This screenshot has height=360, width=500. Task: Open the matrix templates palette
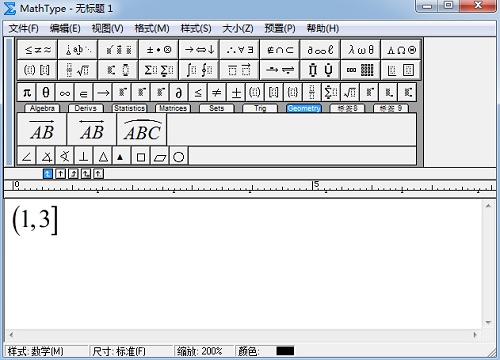[360, 70]
